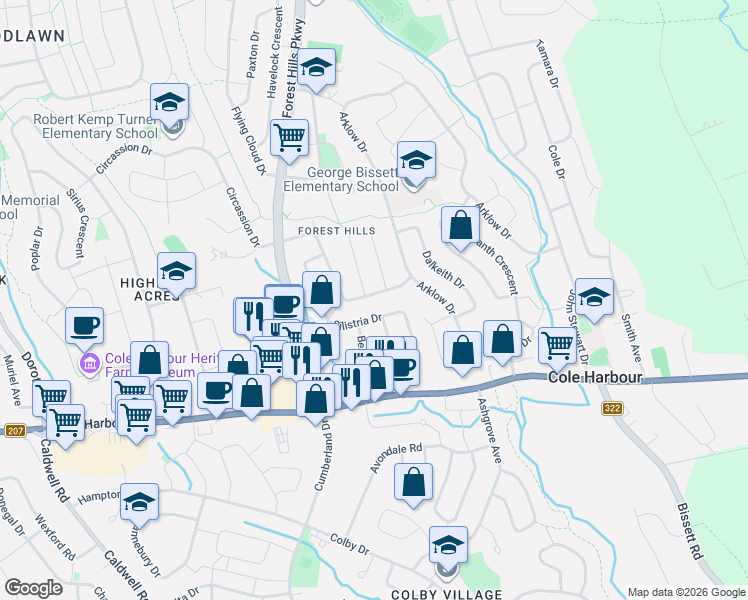Image resolution: width=748 pixels, height=600 pixels.
Task: Open coffee cup marker above museum pin
Action: 84,326
